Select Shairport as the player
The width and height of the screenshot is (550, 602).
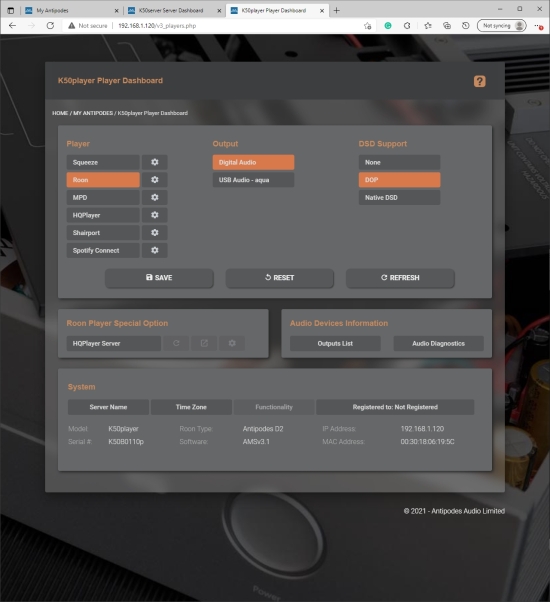(103, 233)
